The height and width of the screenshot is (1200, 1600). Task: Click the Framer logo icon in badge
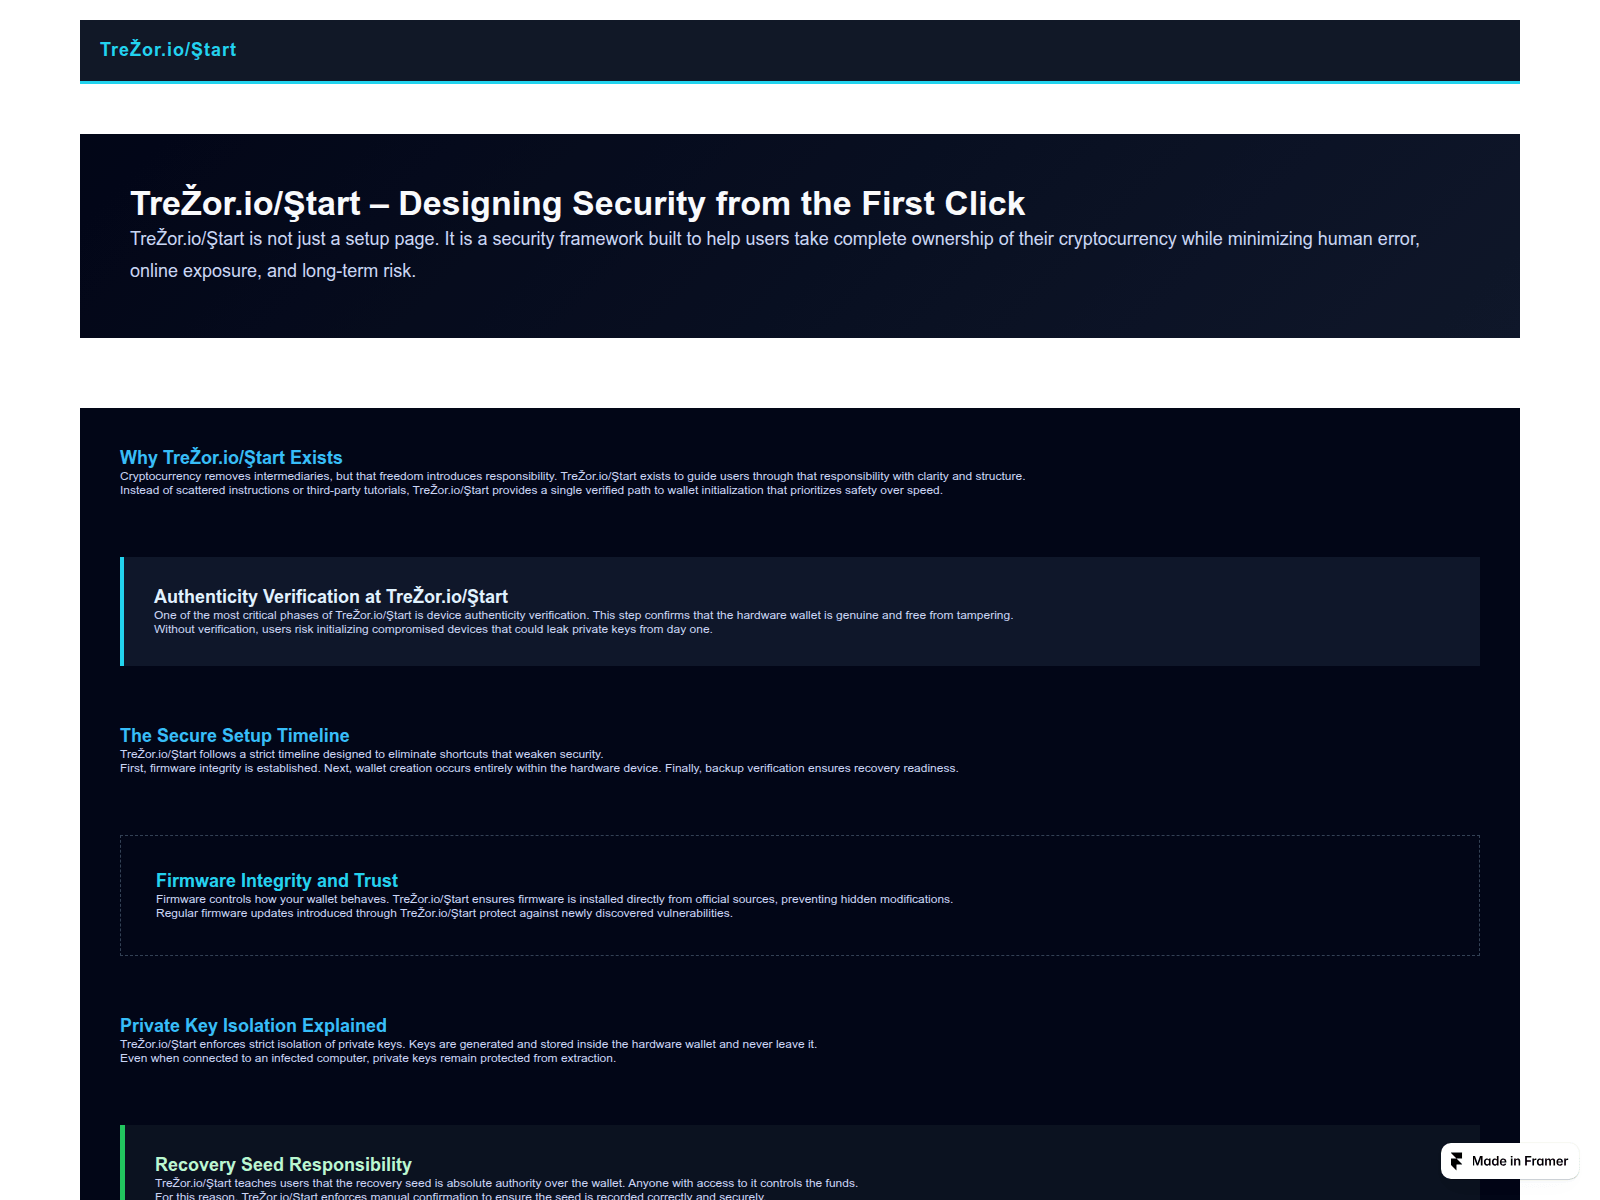coord(1456,1161)
